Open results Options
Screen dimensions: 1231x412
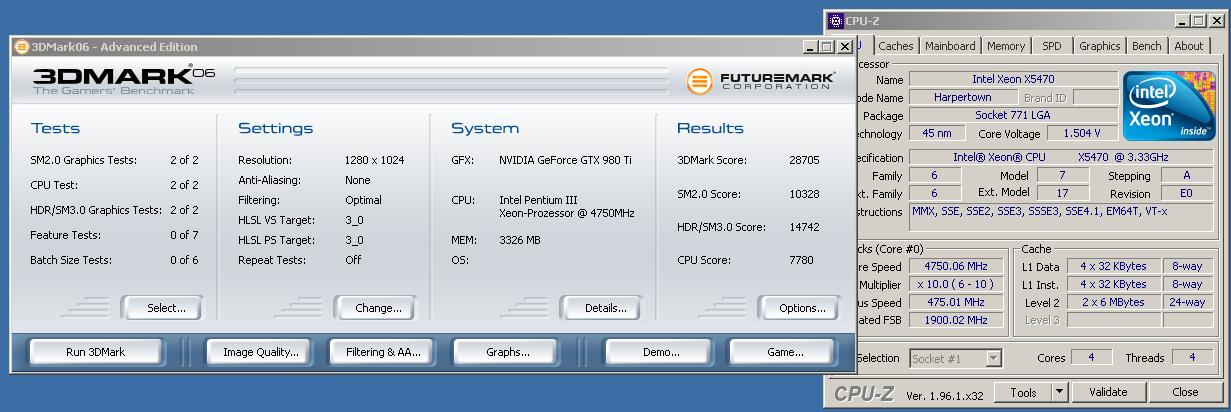798,308
